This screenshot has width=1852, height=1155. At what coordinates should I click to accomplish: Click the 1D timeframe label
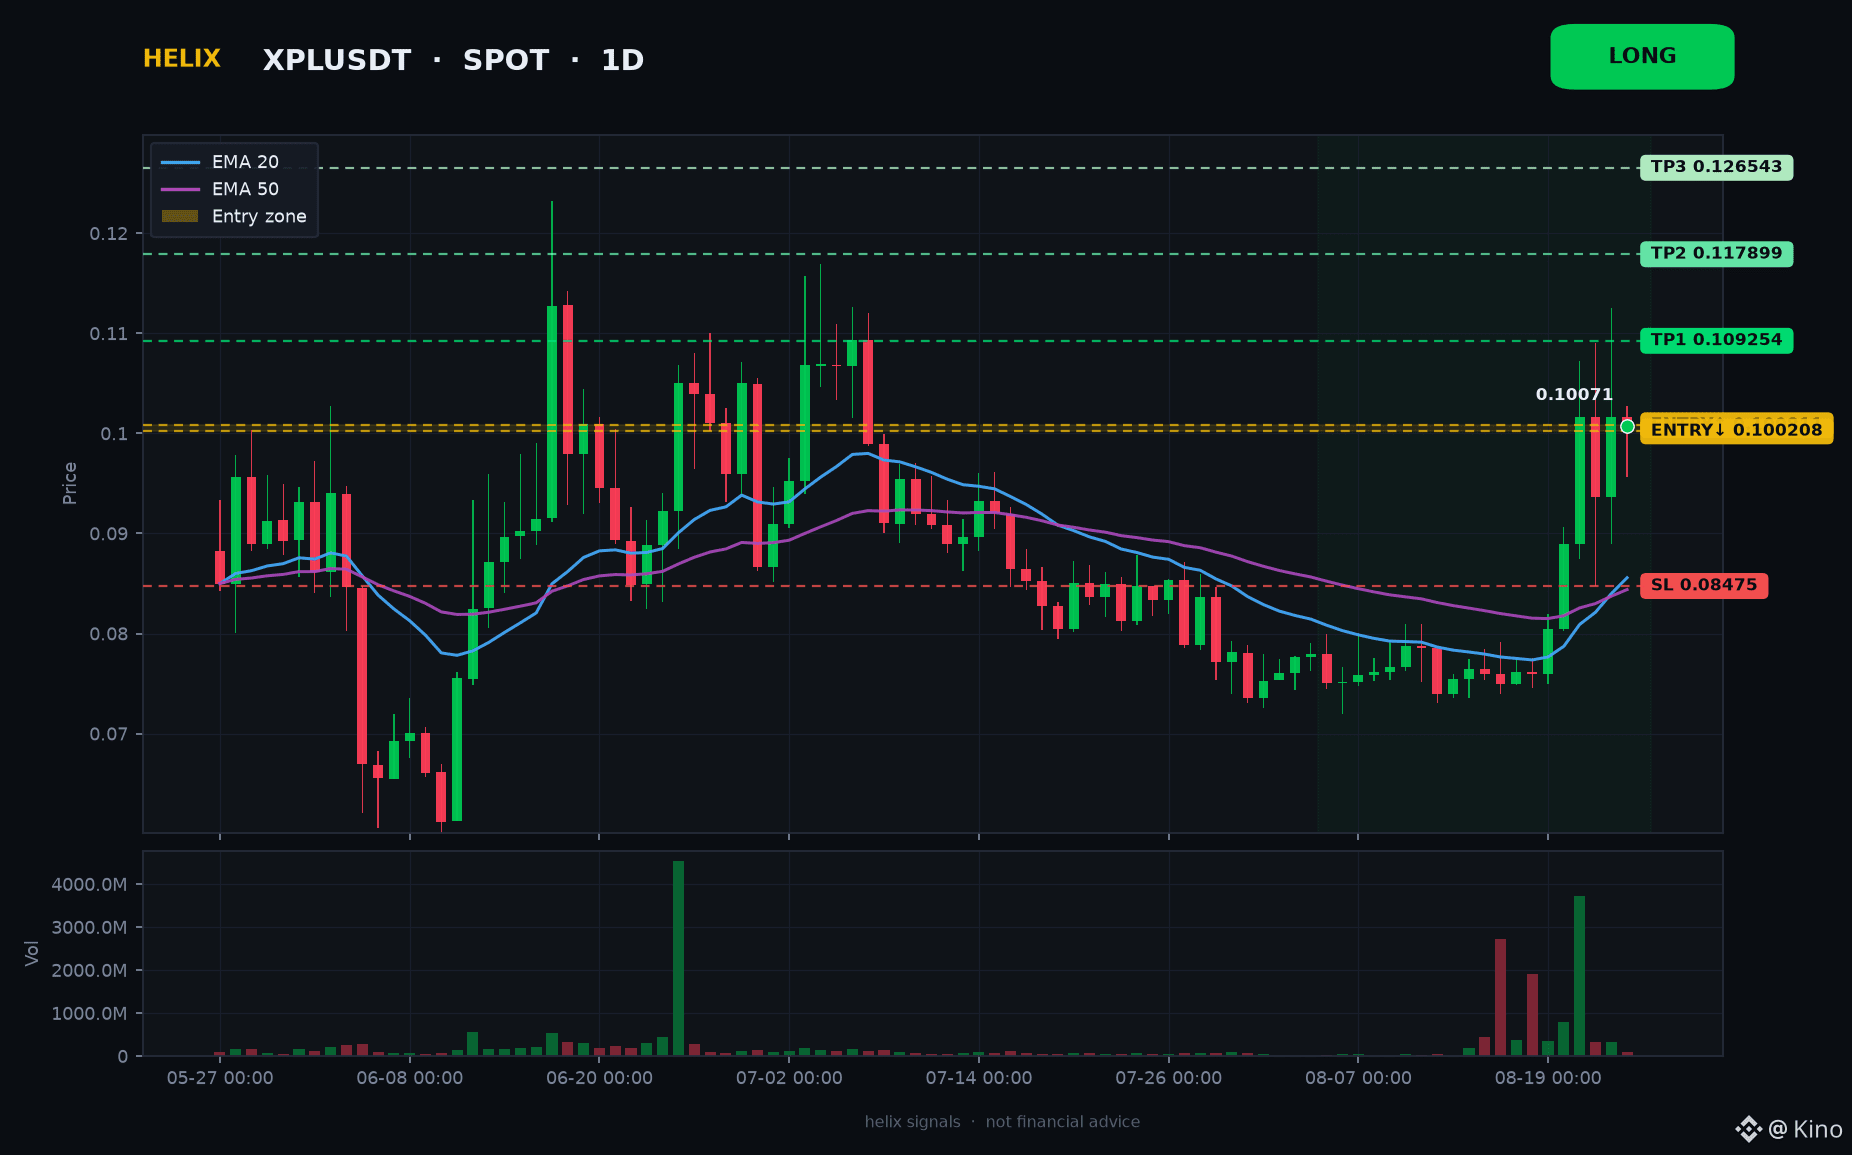(622, 61)
